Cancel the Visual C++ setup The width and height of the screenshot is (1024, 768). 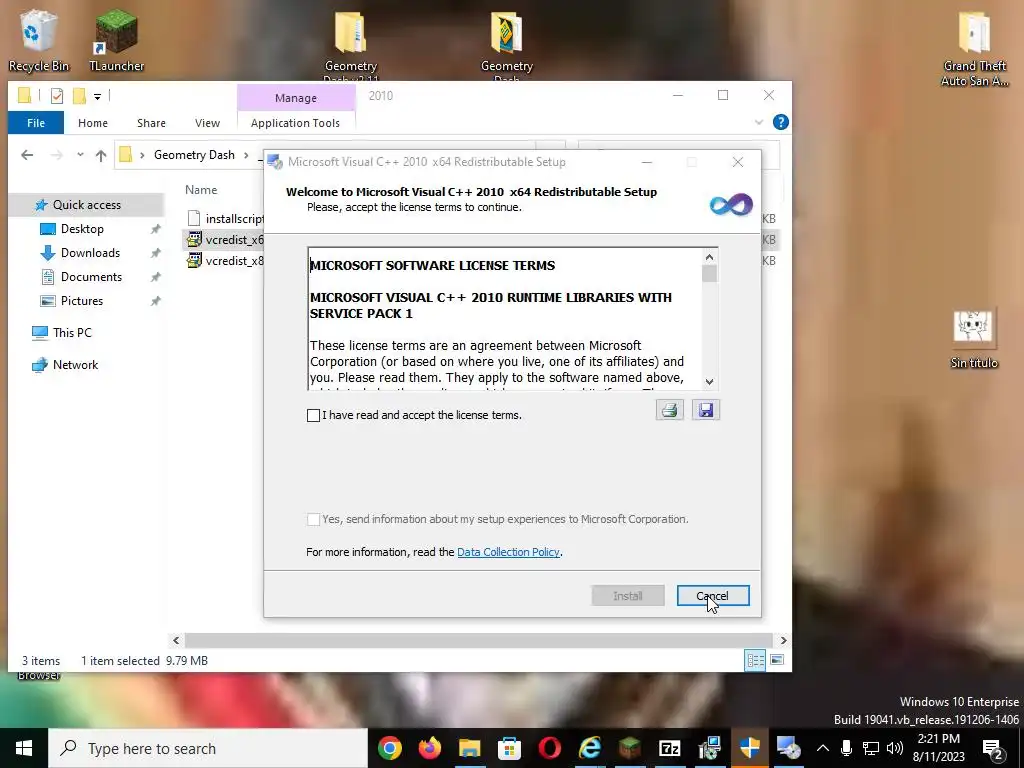tap(712, 596)
